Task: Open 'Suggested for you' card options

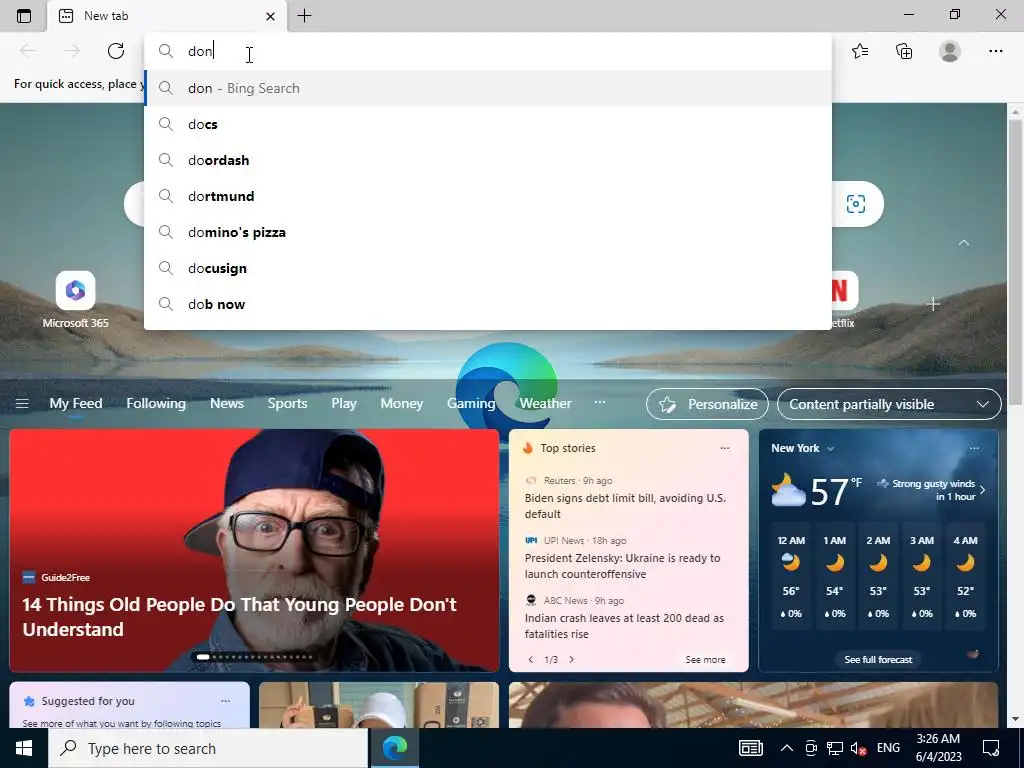Action: click(x=225, y=701)
